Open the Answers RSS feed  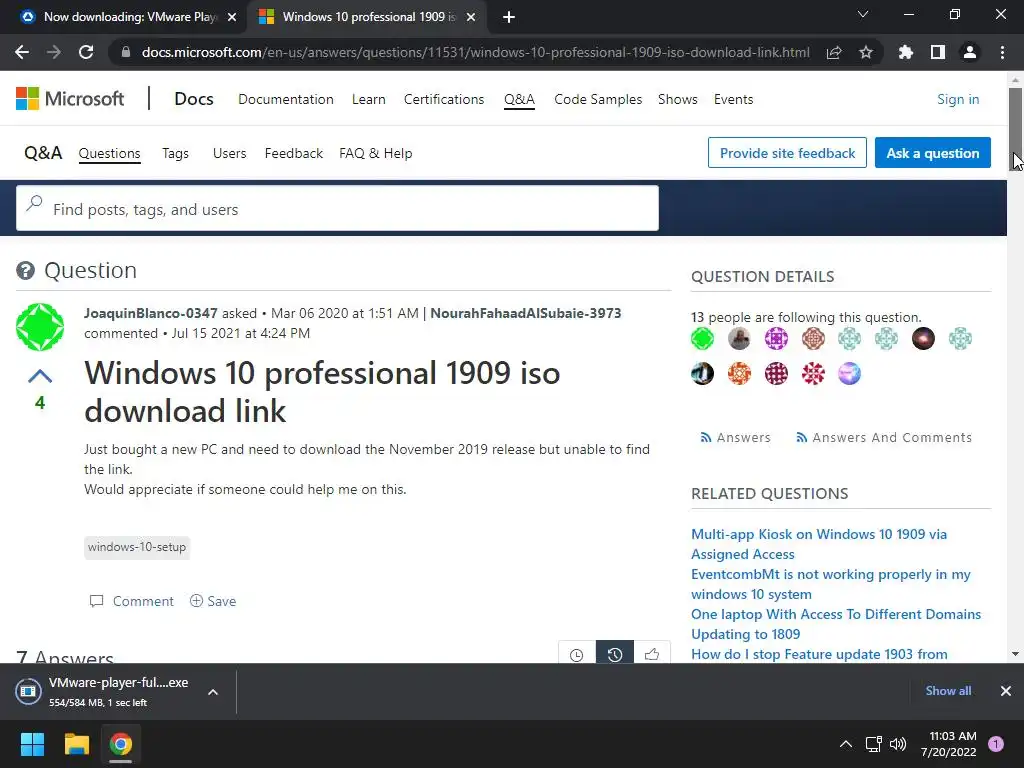pos(735,438)
